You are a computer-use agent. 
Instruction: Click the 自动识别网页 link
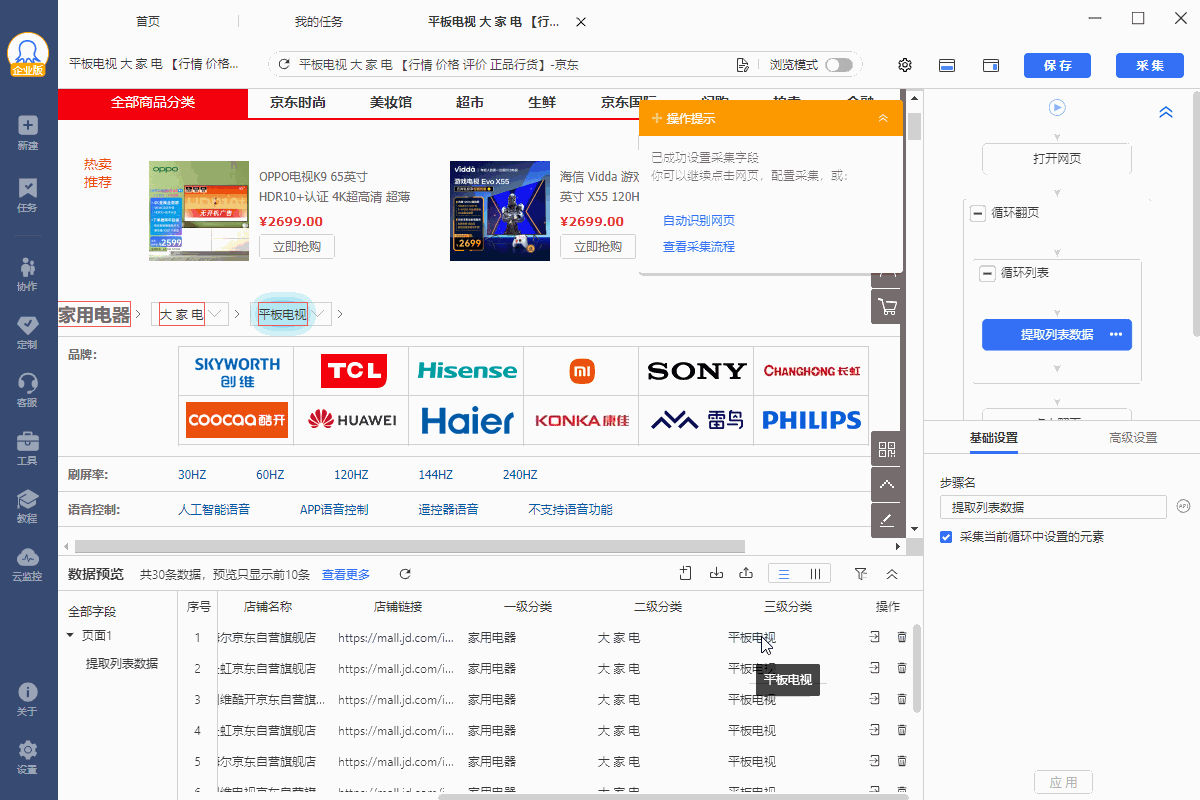699,221
